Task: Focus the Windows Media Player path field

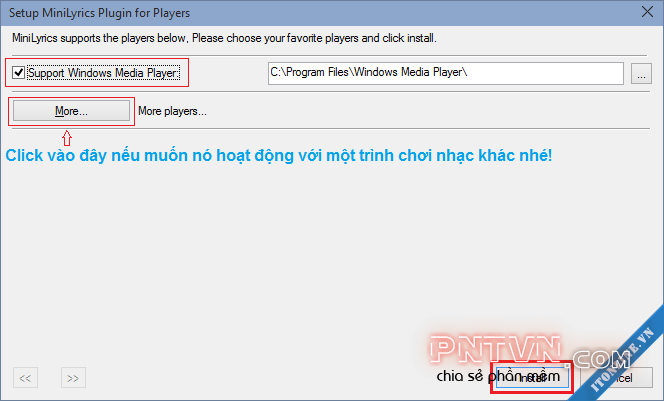Action: point(445,73)
